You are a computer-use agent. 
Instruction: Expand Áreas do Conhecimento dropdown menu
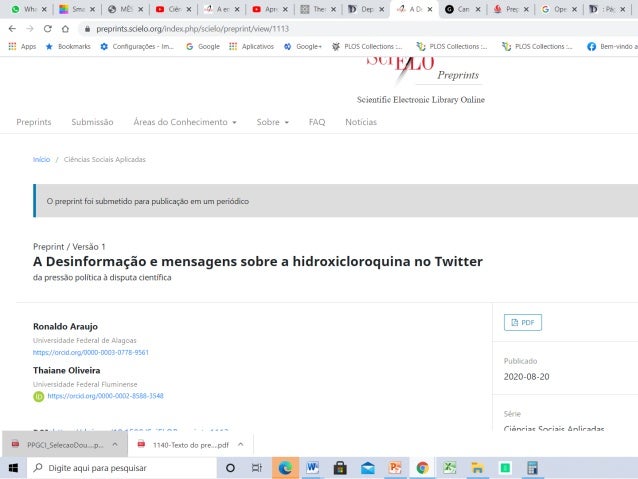[185, 122]
